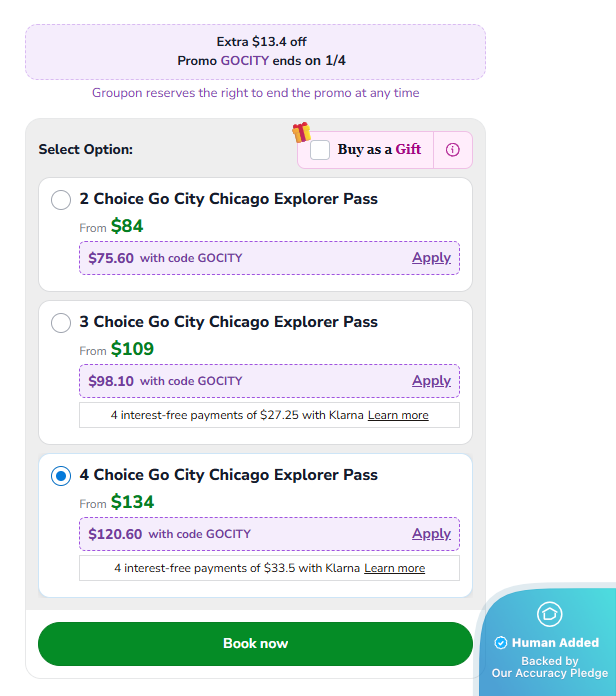The width and height of the screenshot is (616, 696).
Task: Open Klarna Learn more for $33.5 payments
Action: click(x=394, y=568)
